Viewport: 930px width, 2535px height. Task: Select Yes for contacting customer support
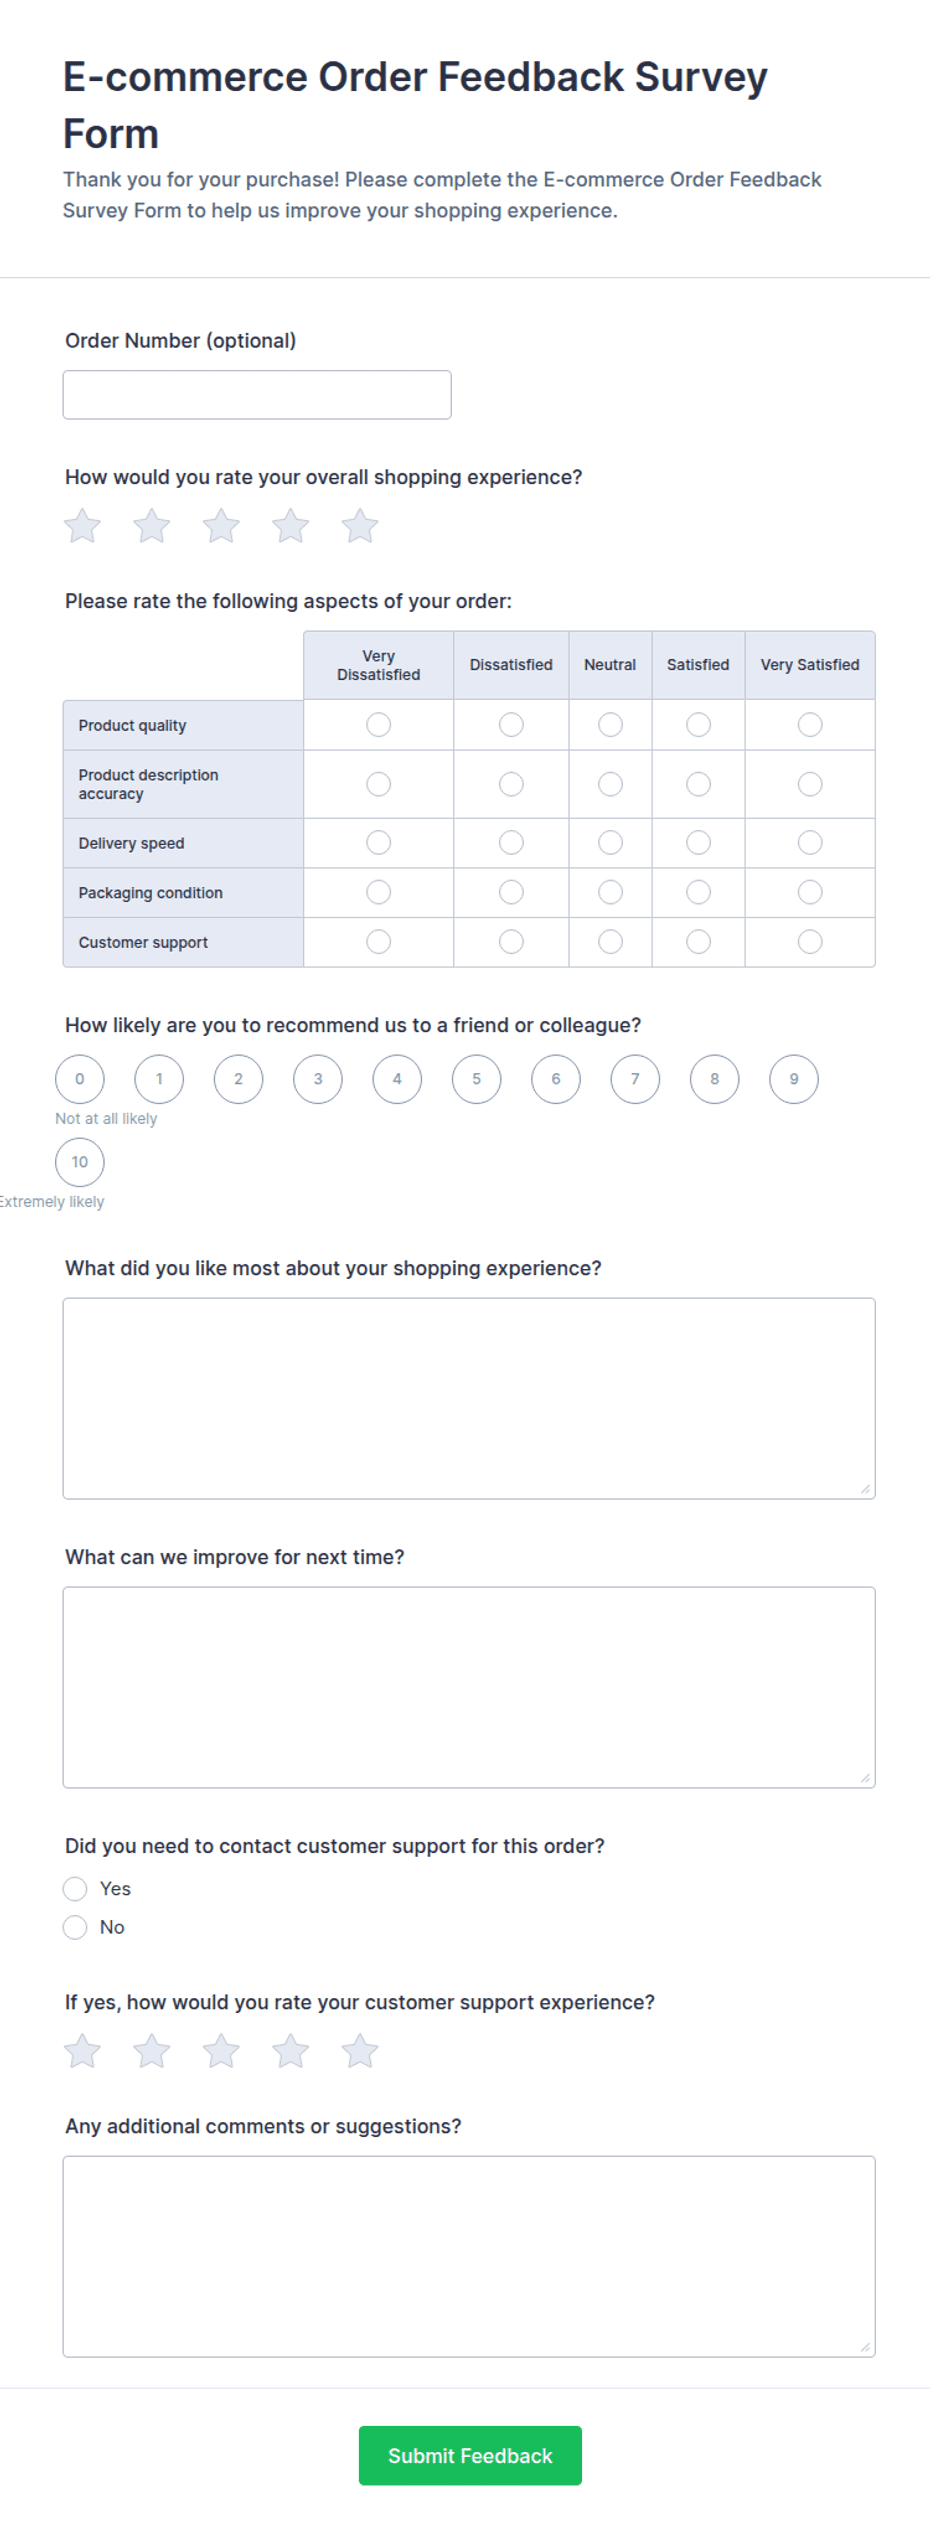pyautogui.click(x=75, y=1889)
